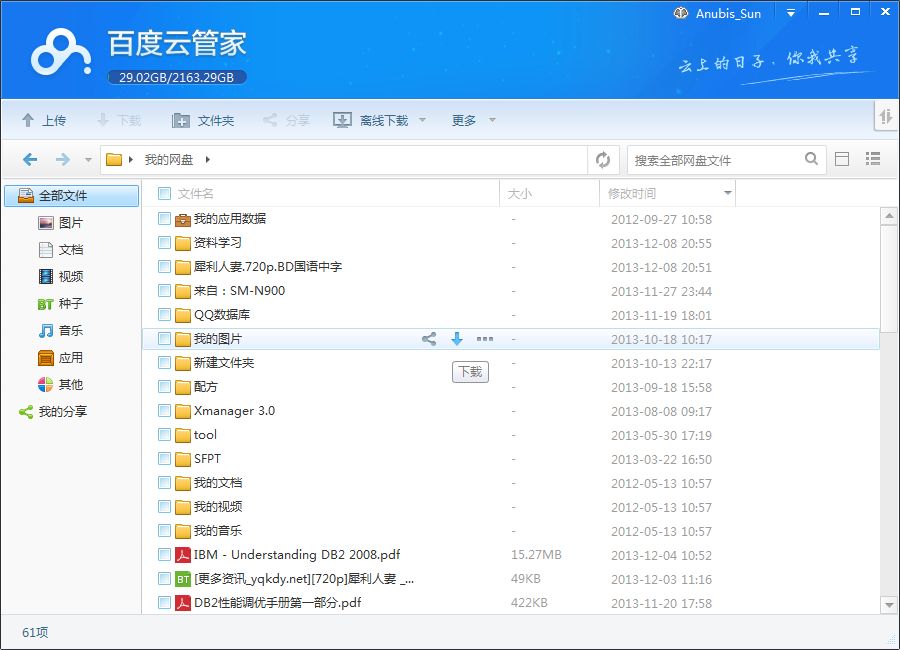Expand the 离线下载 dropdown arrow
900x650 pixels.
point(422,120)
